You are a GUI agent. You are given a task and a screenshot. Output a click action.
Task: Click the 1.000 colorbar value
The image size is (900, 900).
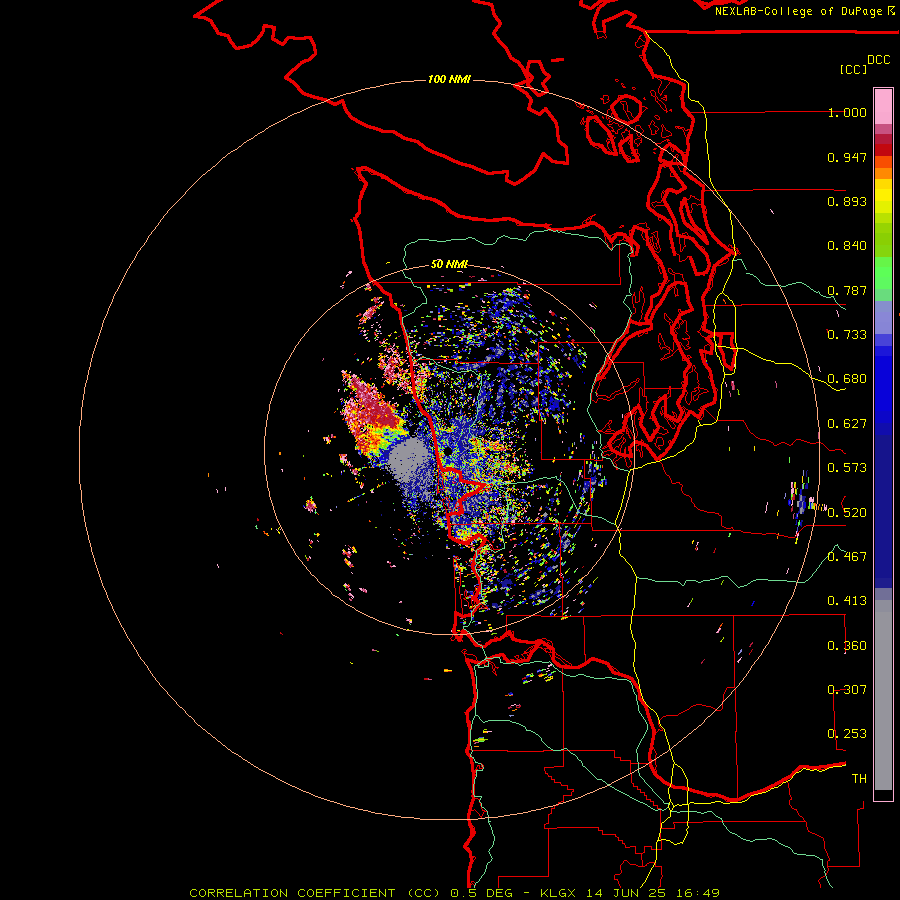click(847, 112)
